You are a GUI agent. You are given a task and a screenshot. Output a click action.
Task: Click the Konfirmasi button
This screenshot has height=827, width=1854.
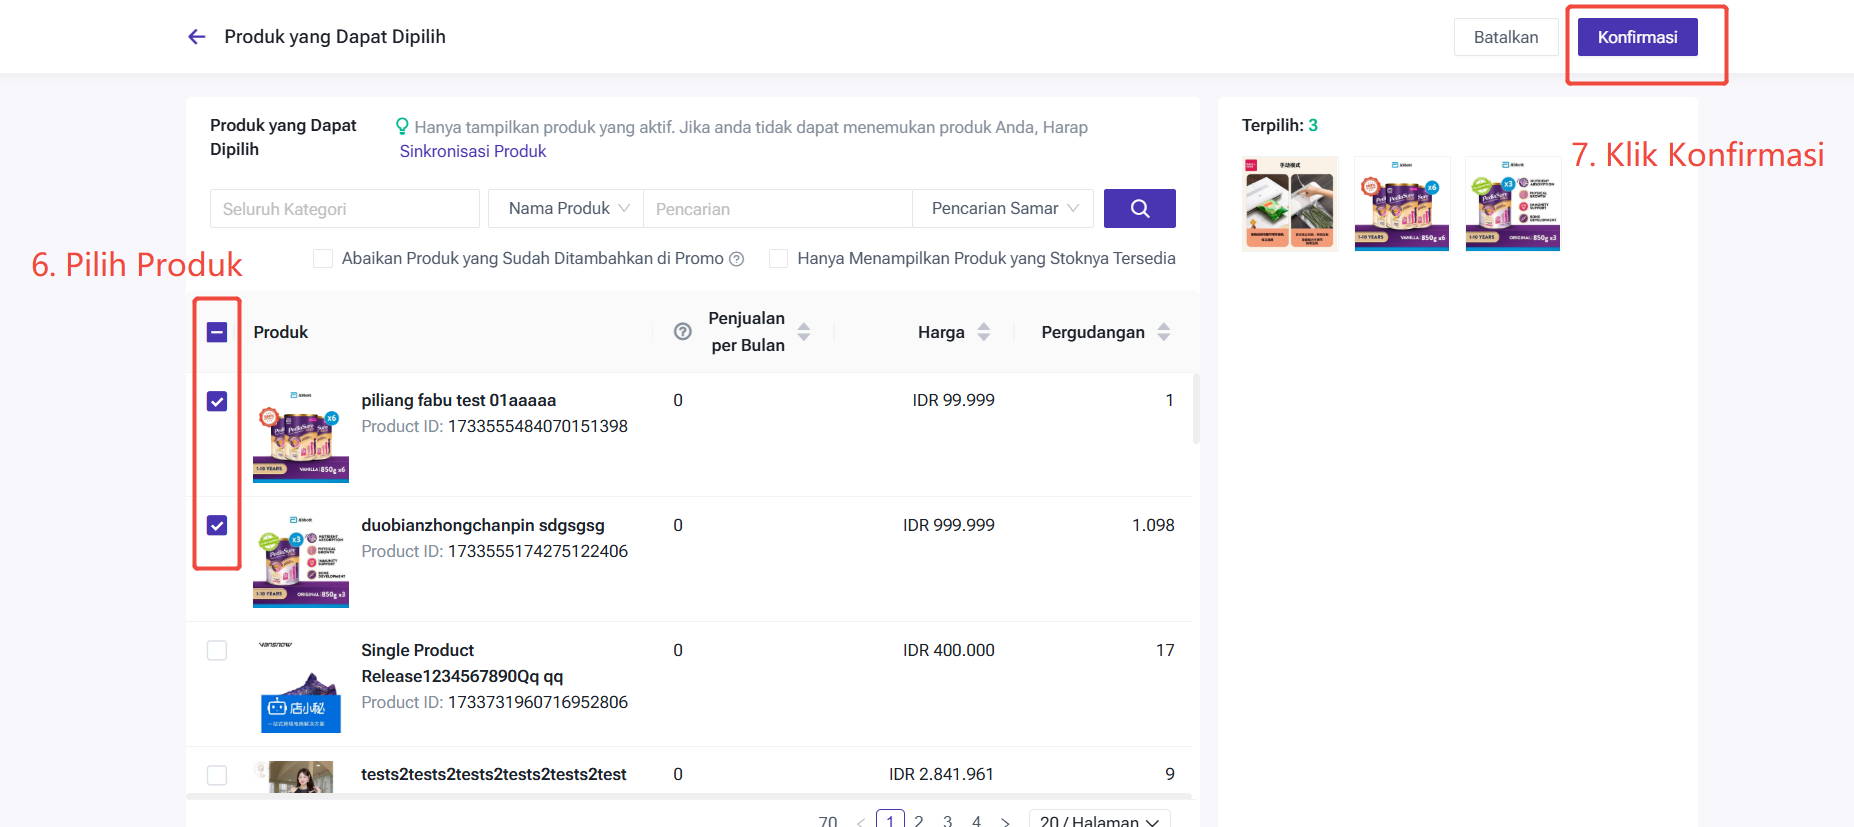click(1637, 37)
